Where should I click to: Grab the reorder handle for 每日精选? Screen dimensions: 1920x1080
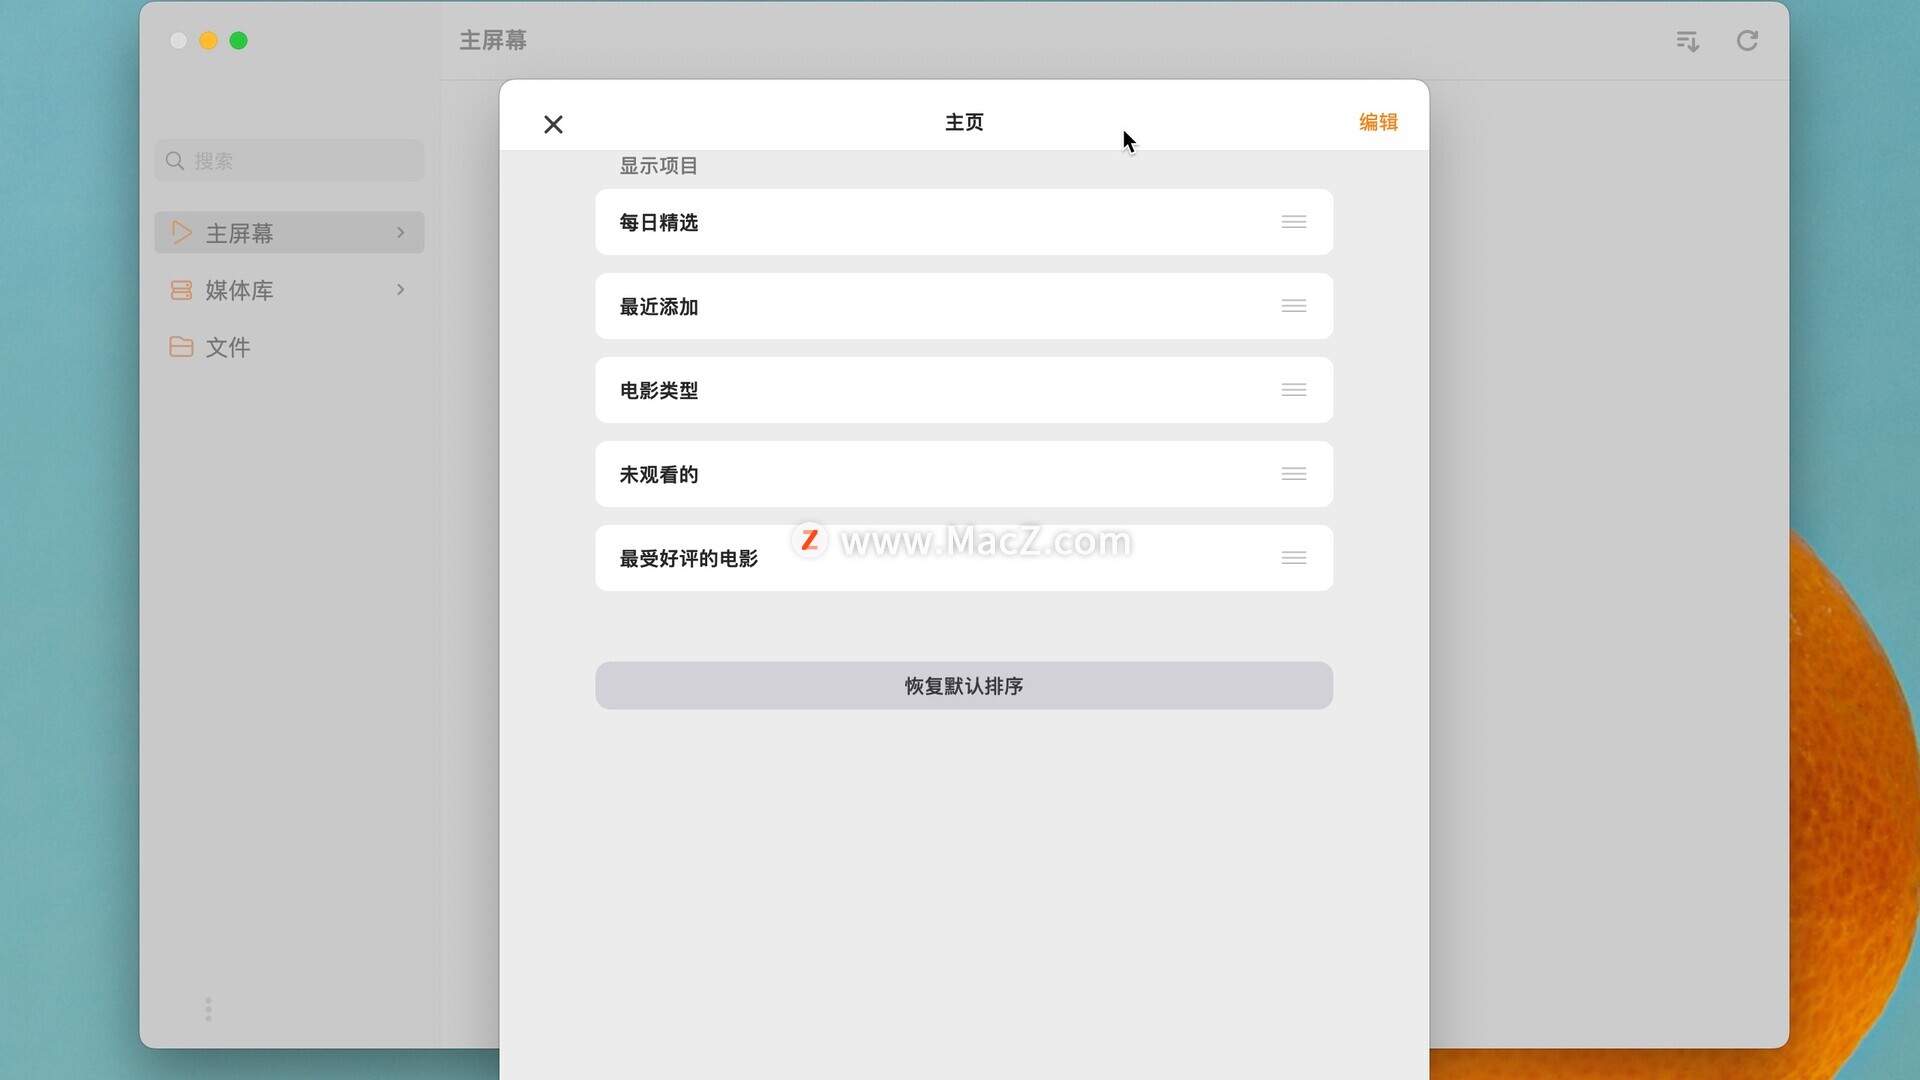1293,222
